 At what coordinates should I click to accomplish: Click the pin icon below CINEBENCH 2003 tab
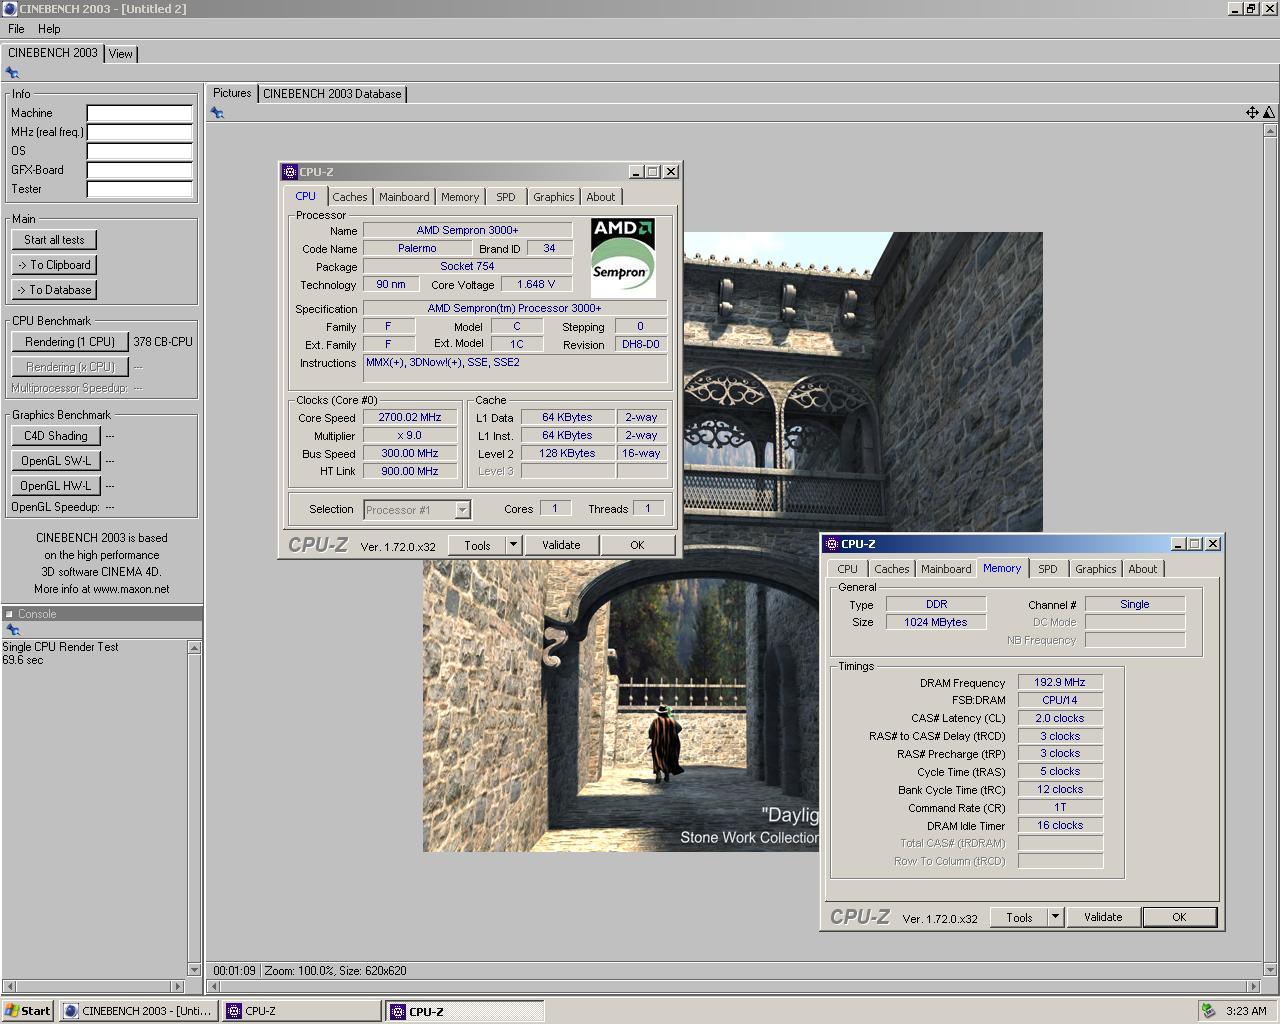tap(12, 73)
